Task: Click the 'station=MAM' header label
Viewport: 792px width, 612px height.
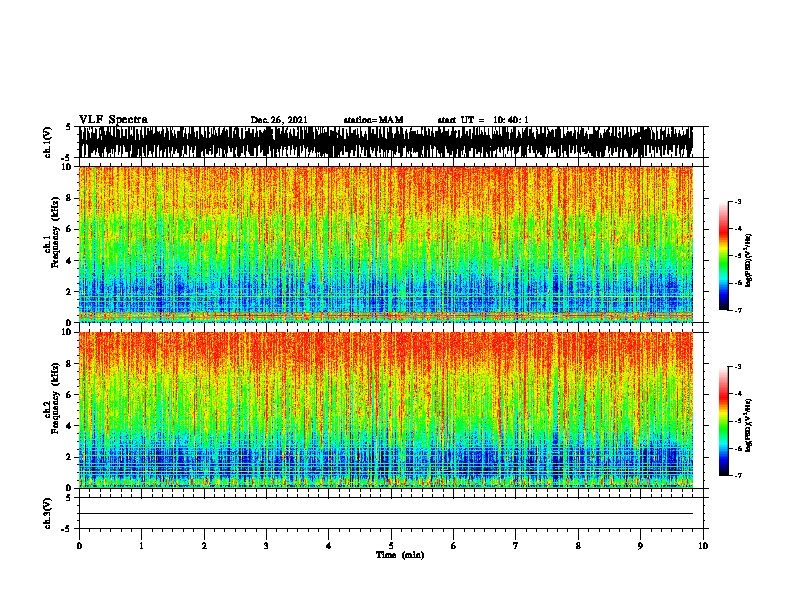Action: point(373,120)
